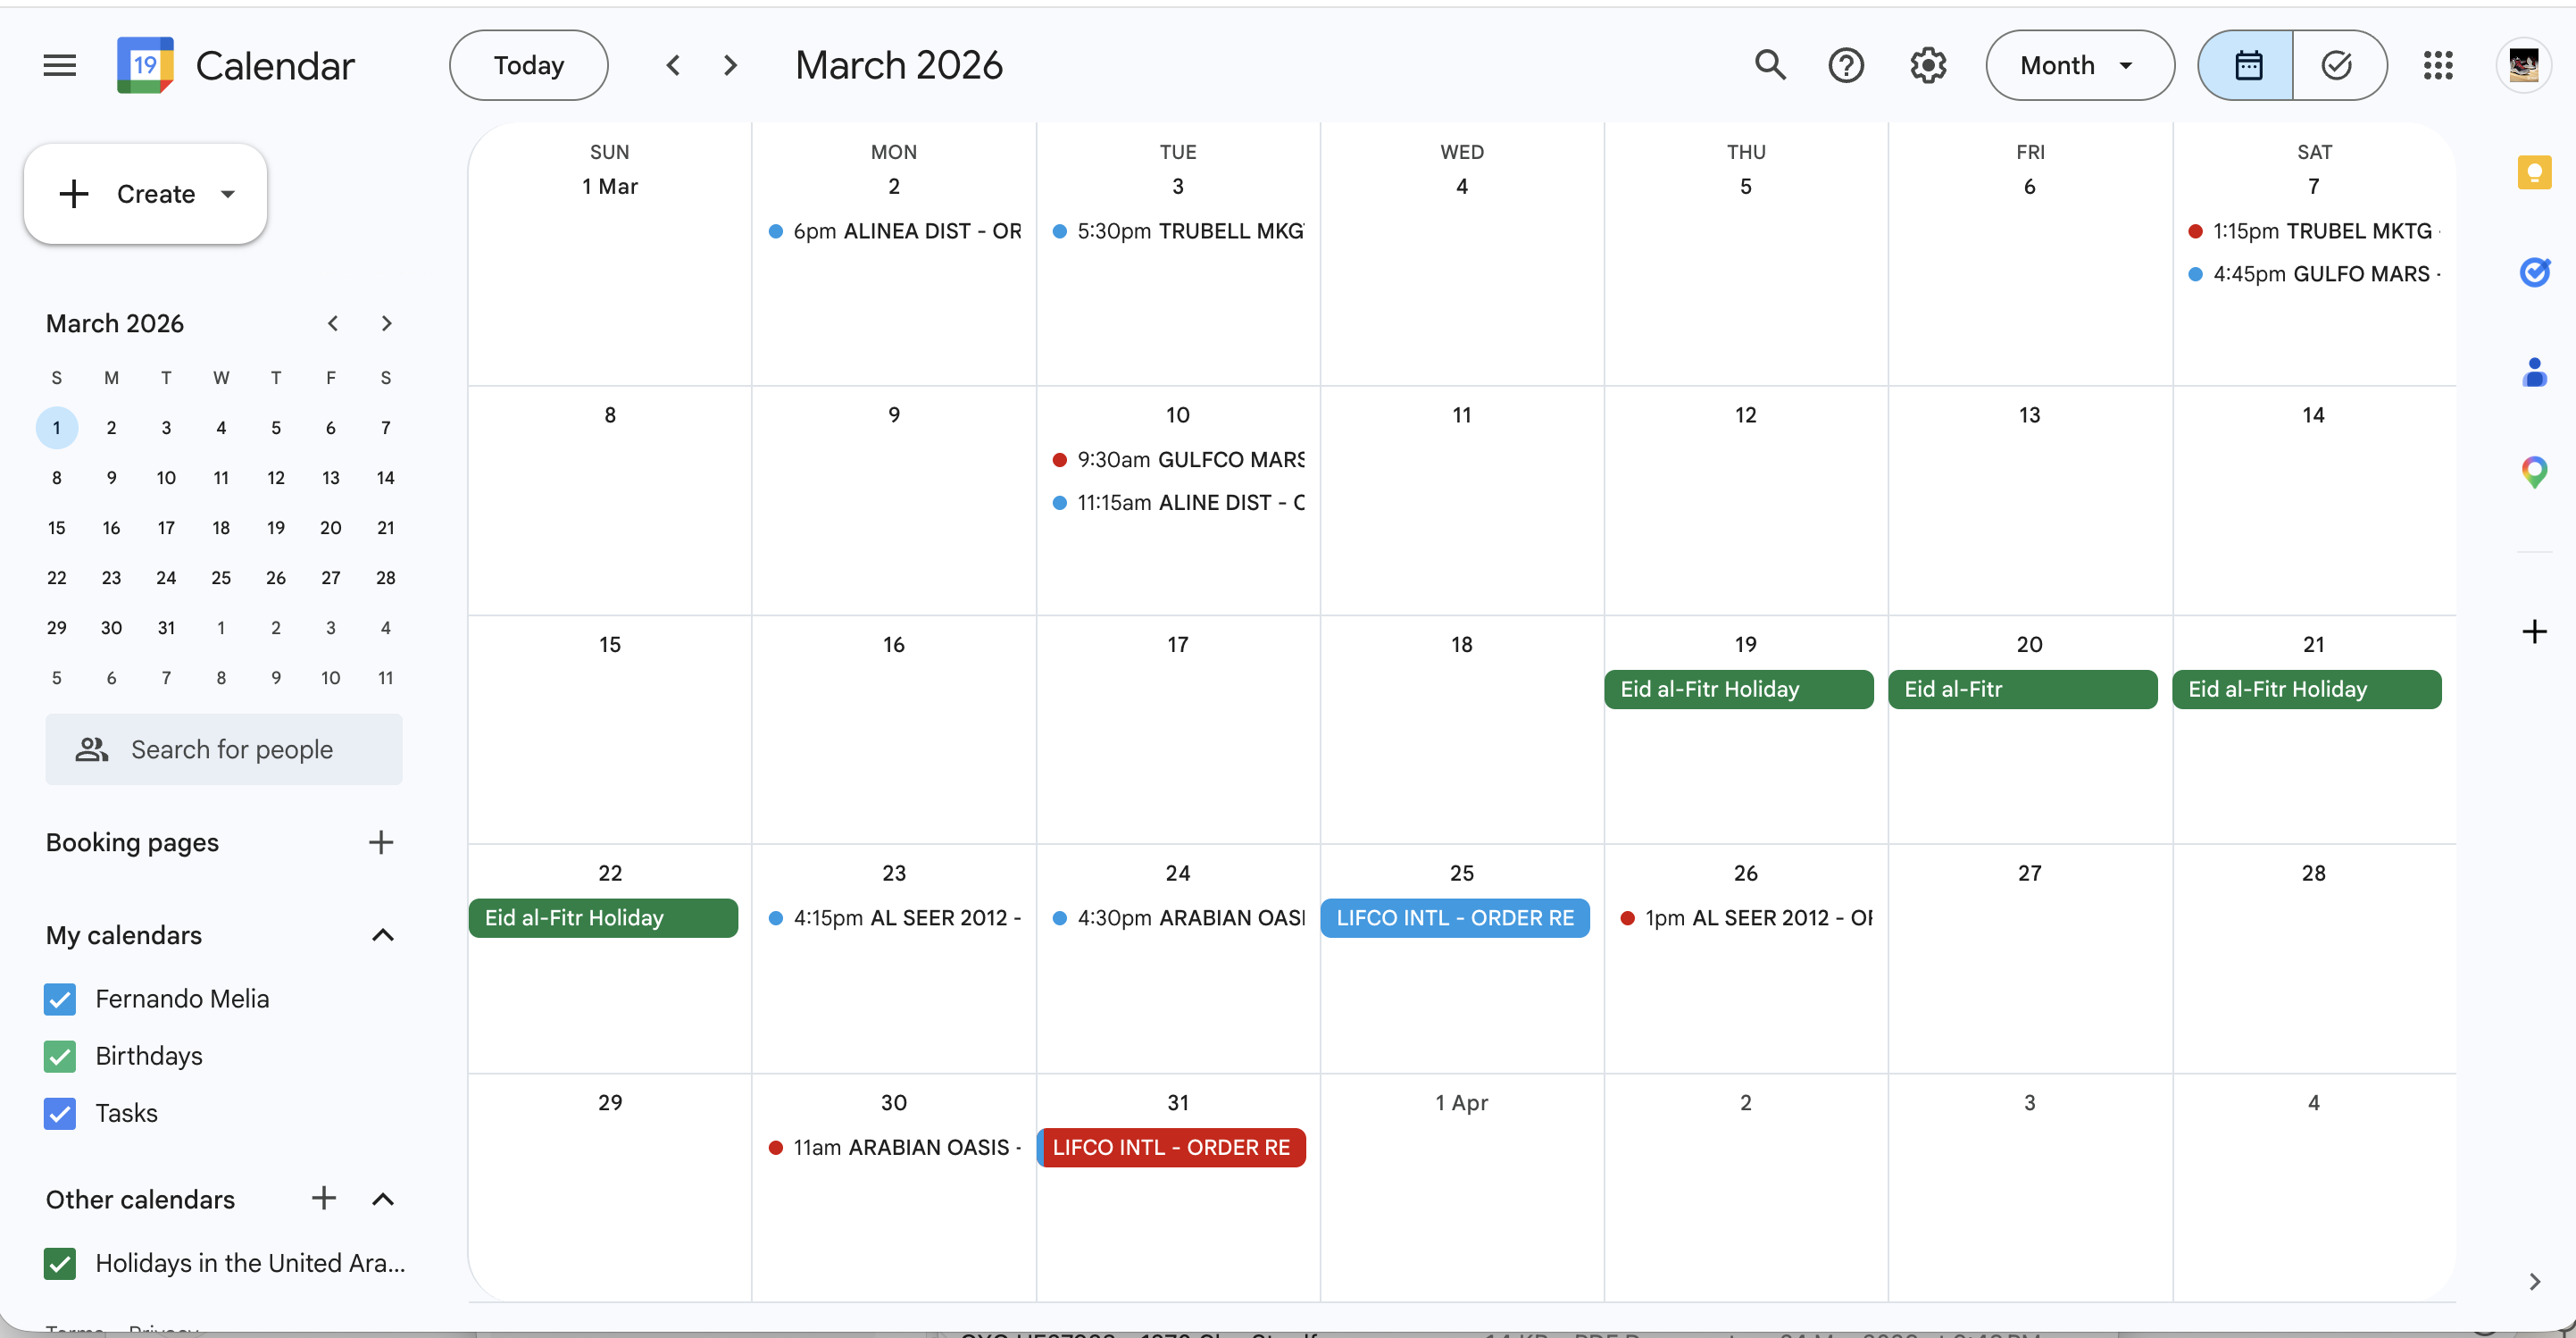Click the Today button
This screenshot has width=2576, height=1338.
coord(529,66)
